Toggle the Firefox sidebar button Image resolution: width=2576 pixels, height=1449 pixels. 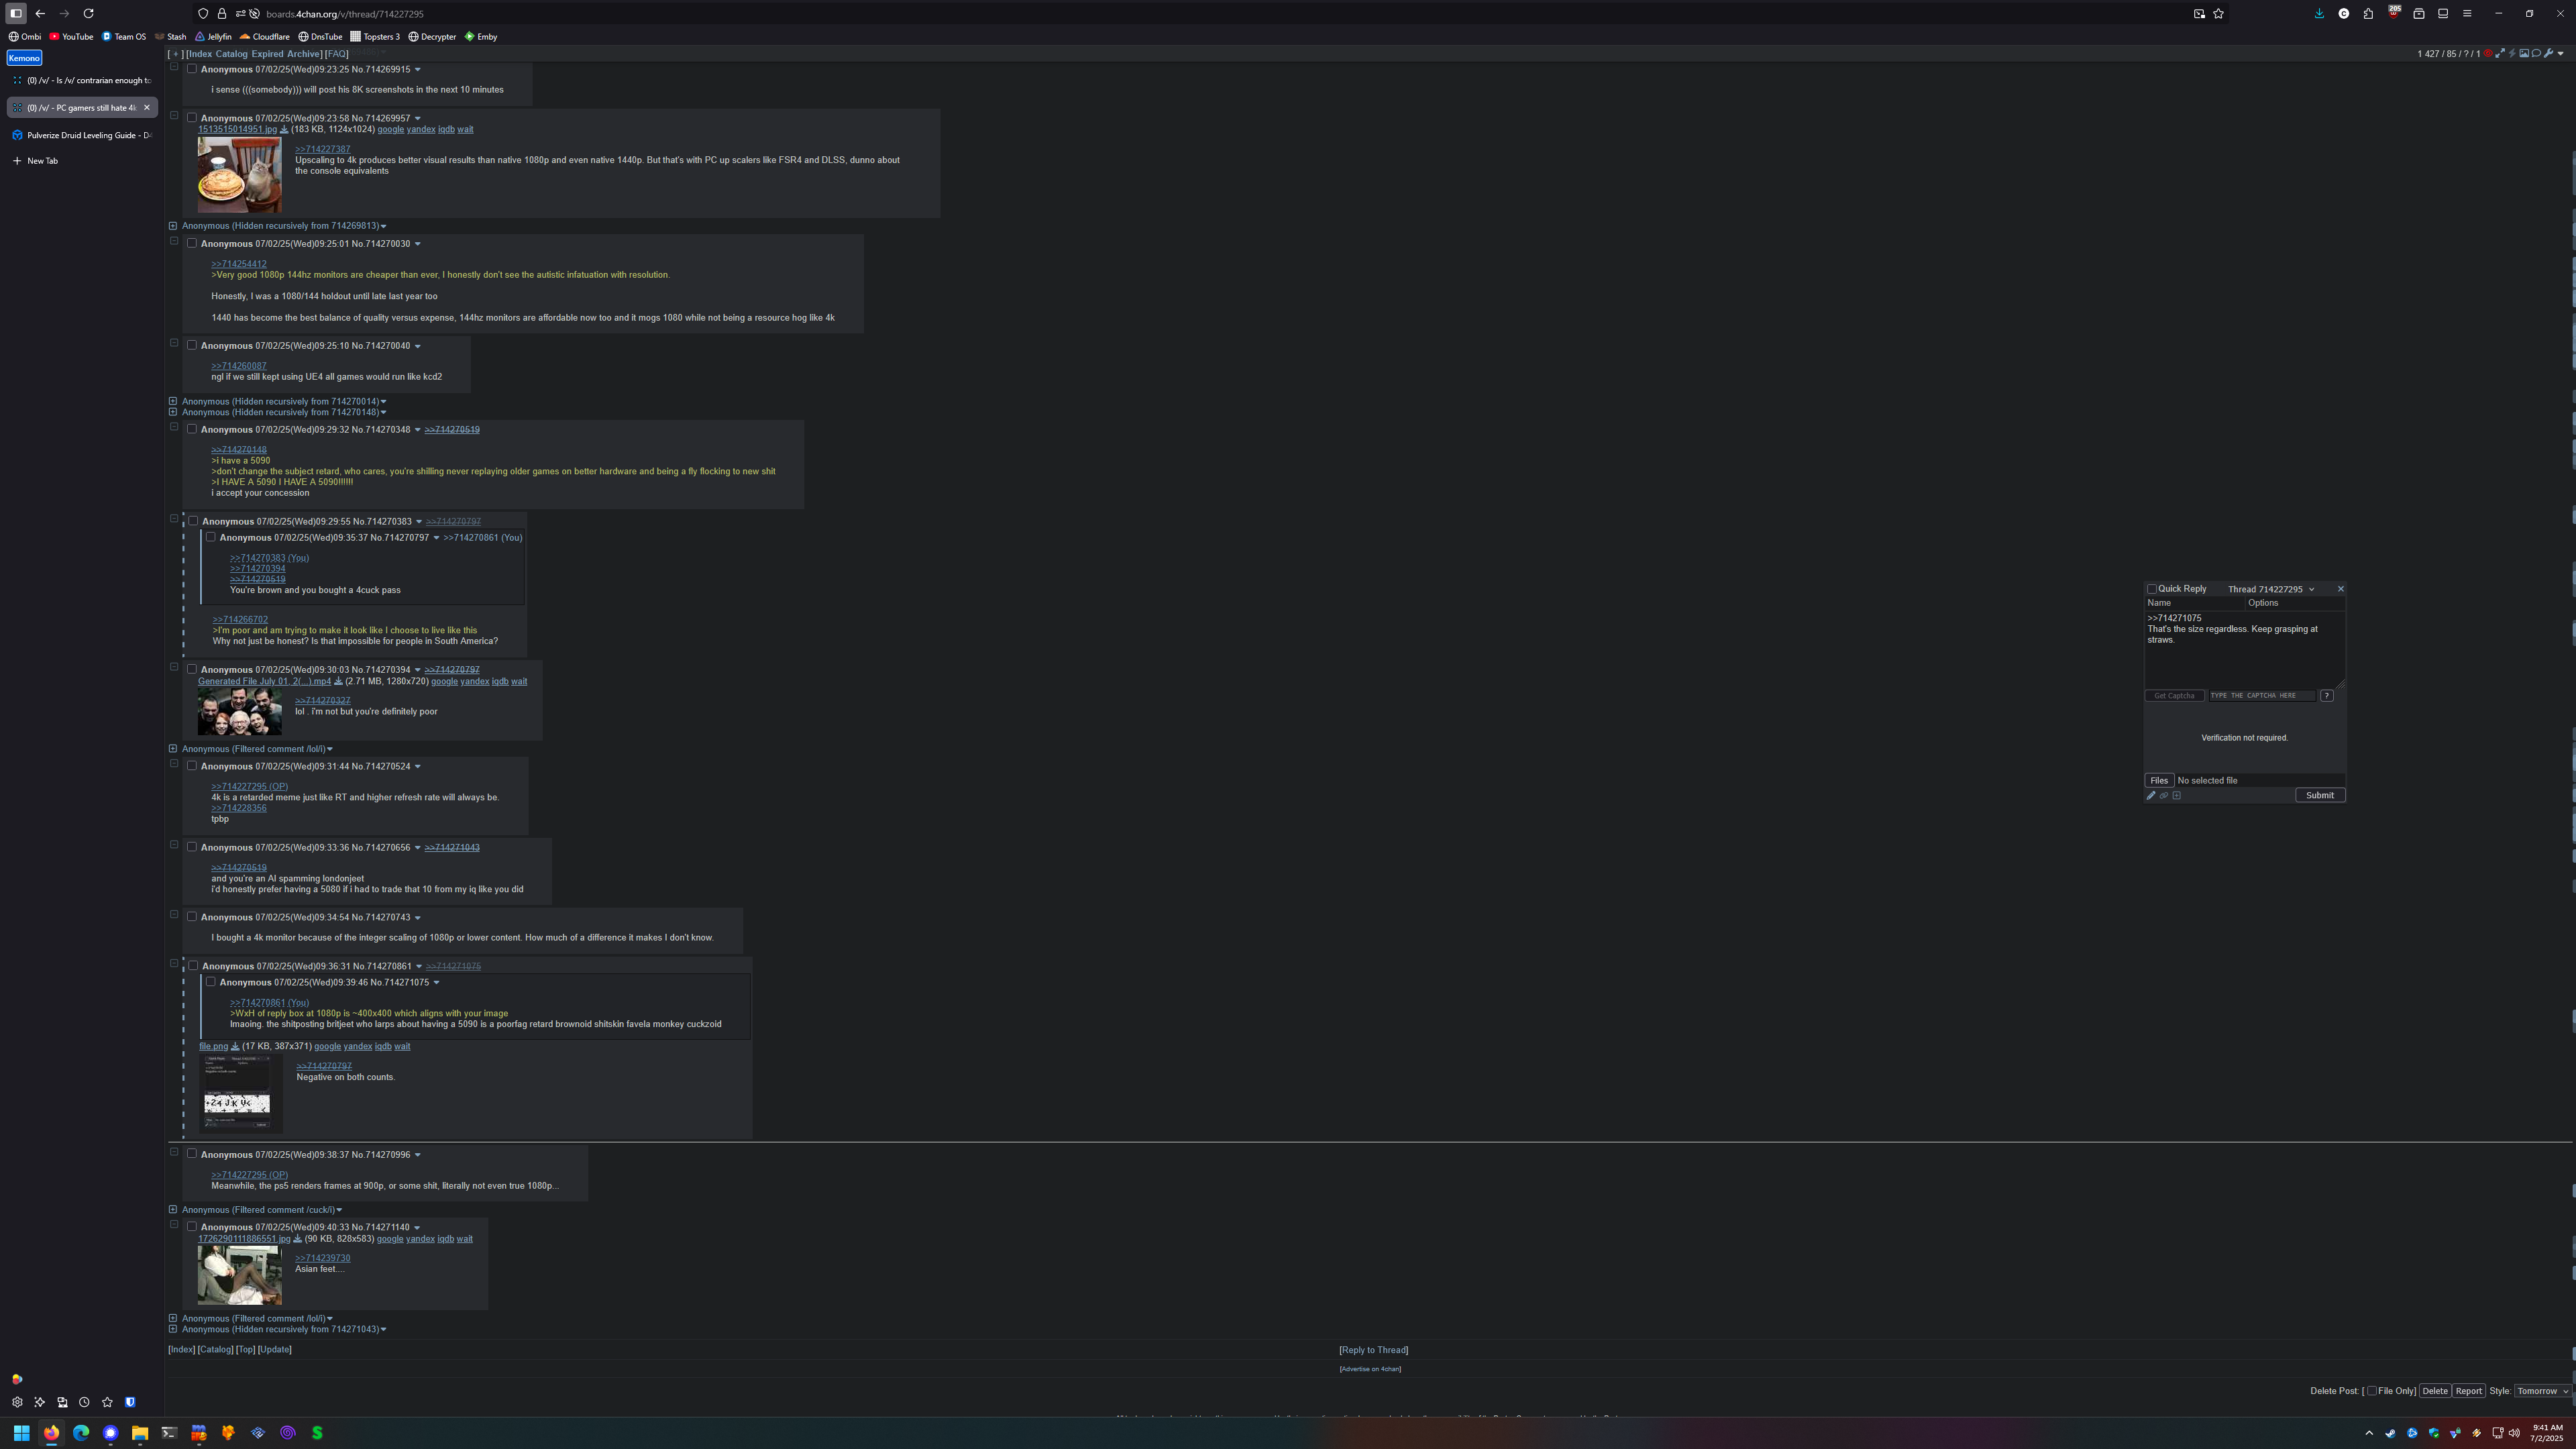(16, 14)
